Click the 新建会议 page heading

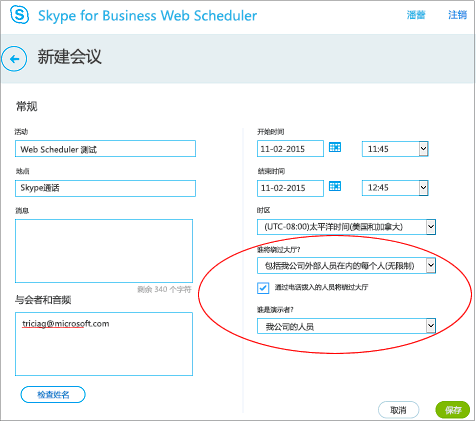tap(69, 57)
